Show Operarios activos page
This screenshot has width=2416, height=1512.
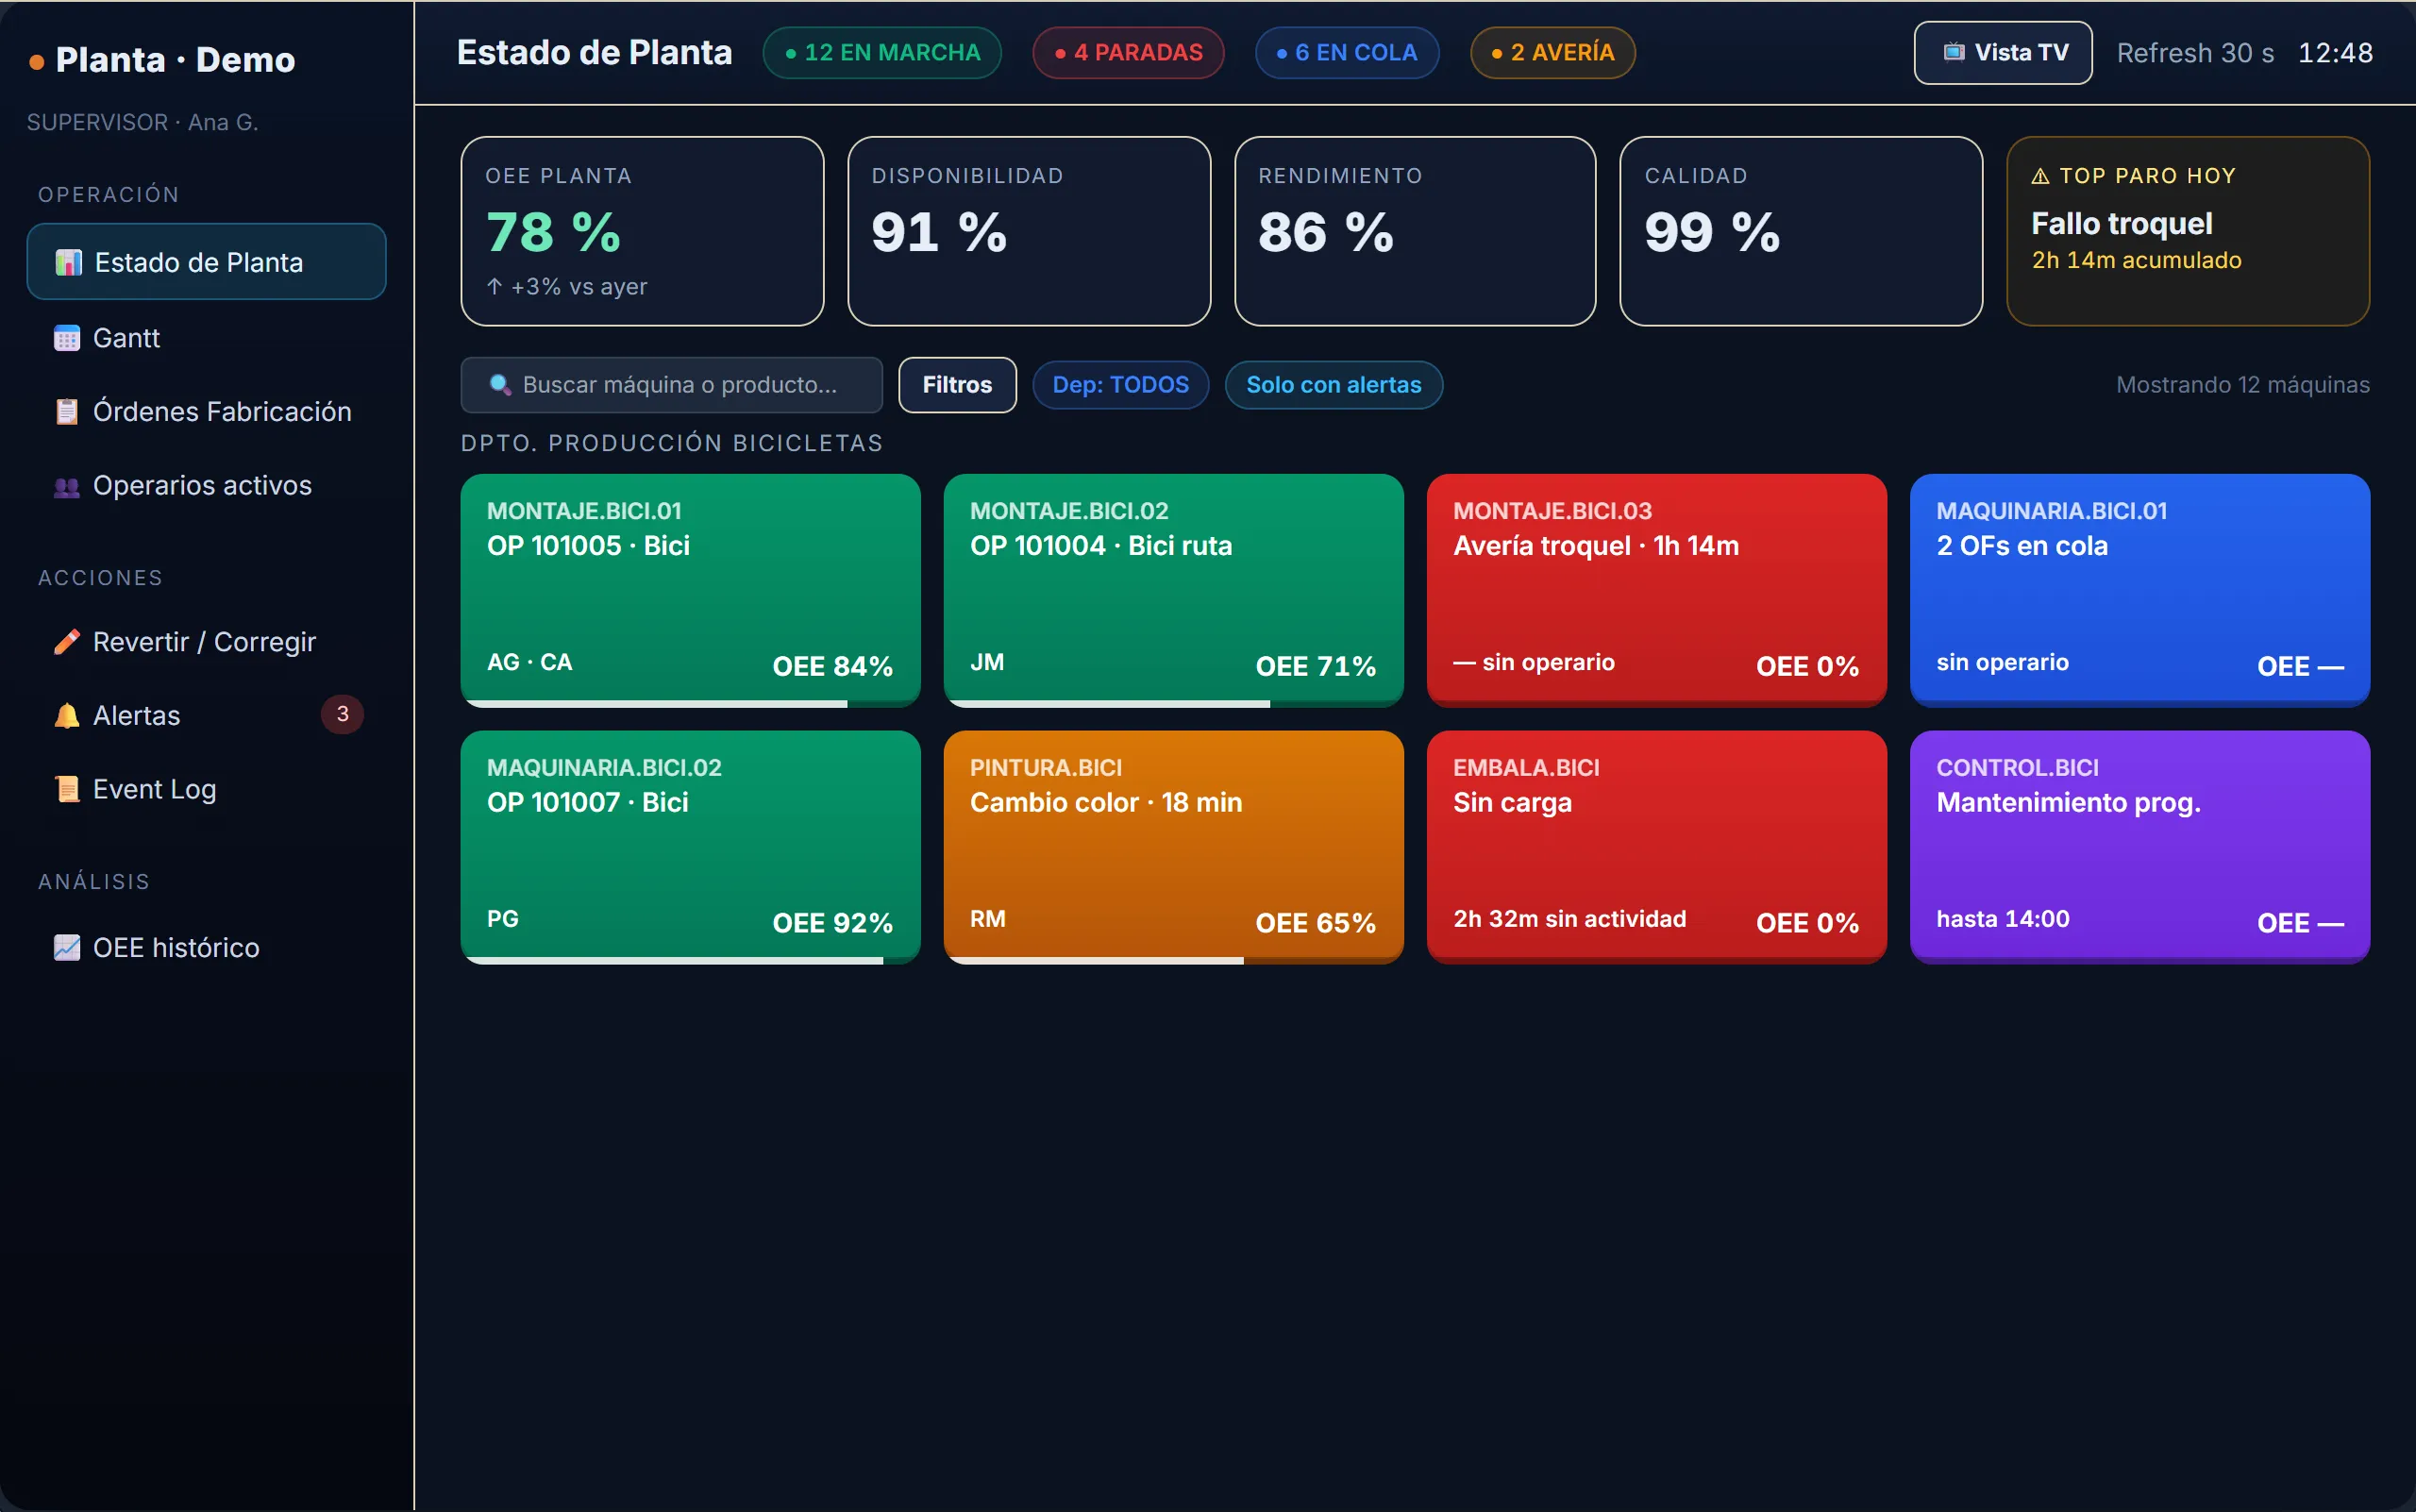[206, 486]
